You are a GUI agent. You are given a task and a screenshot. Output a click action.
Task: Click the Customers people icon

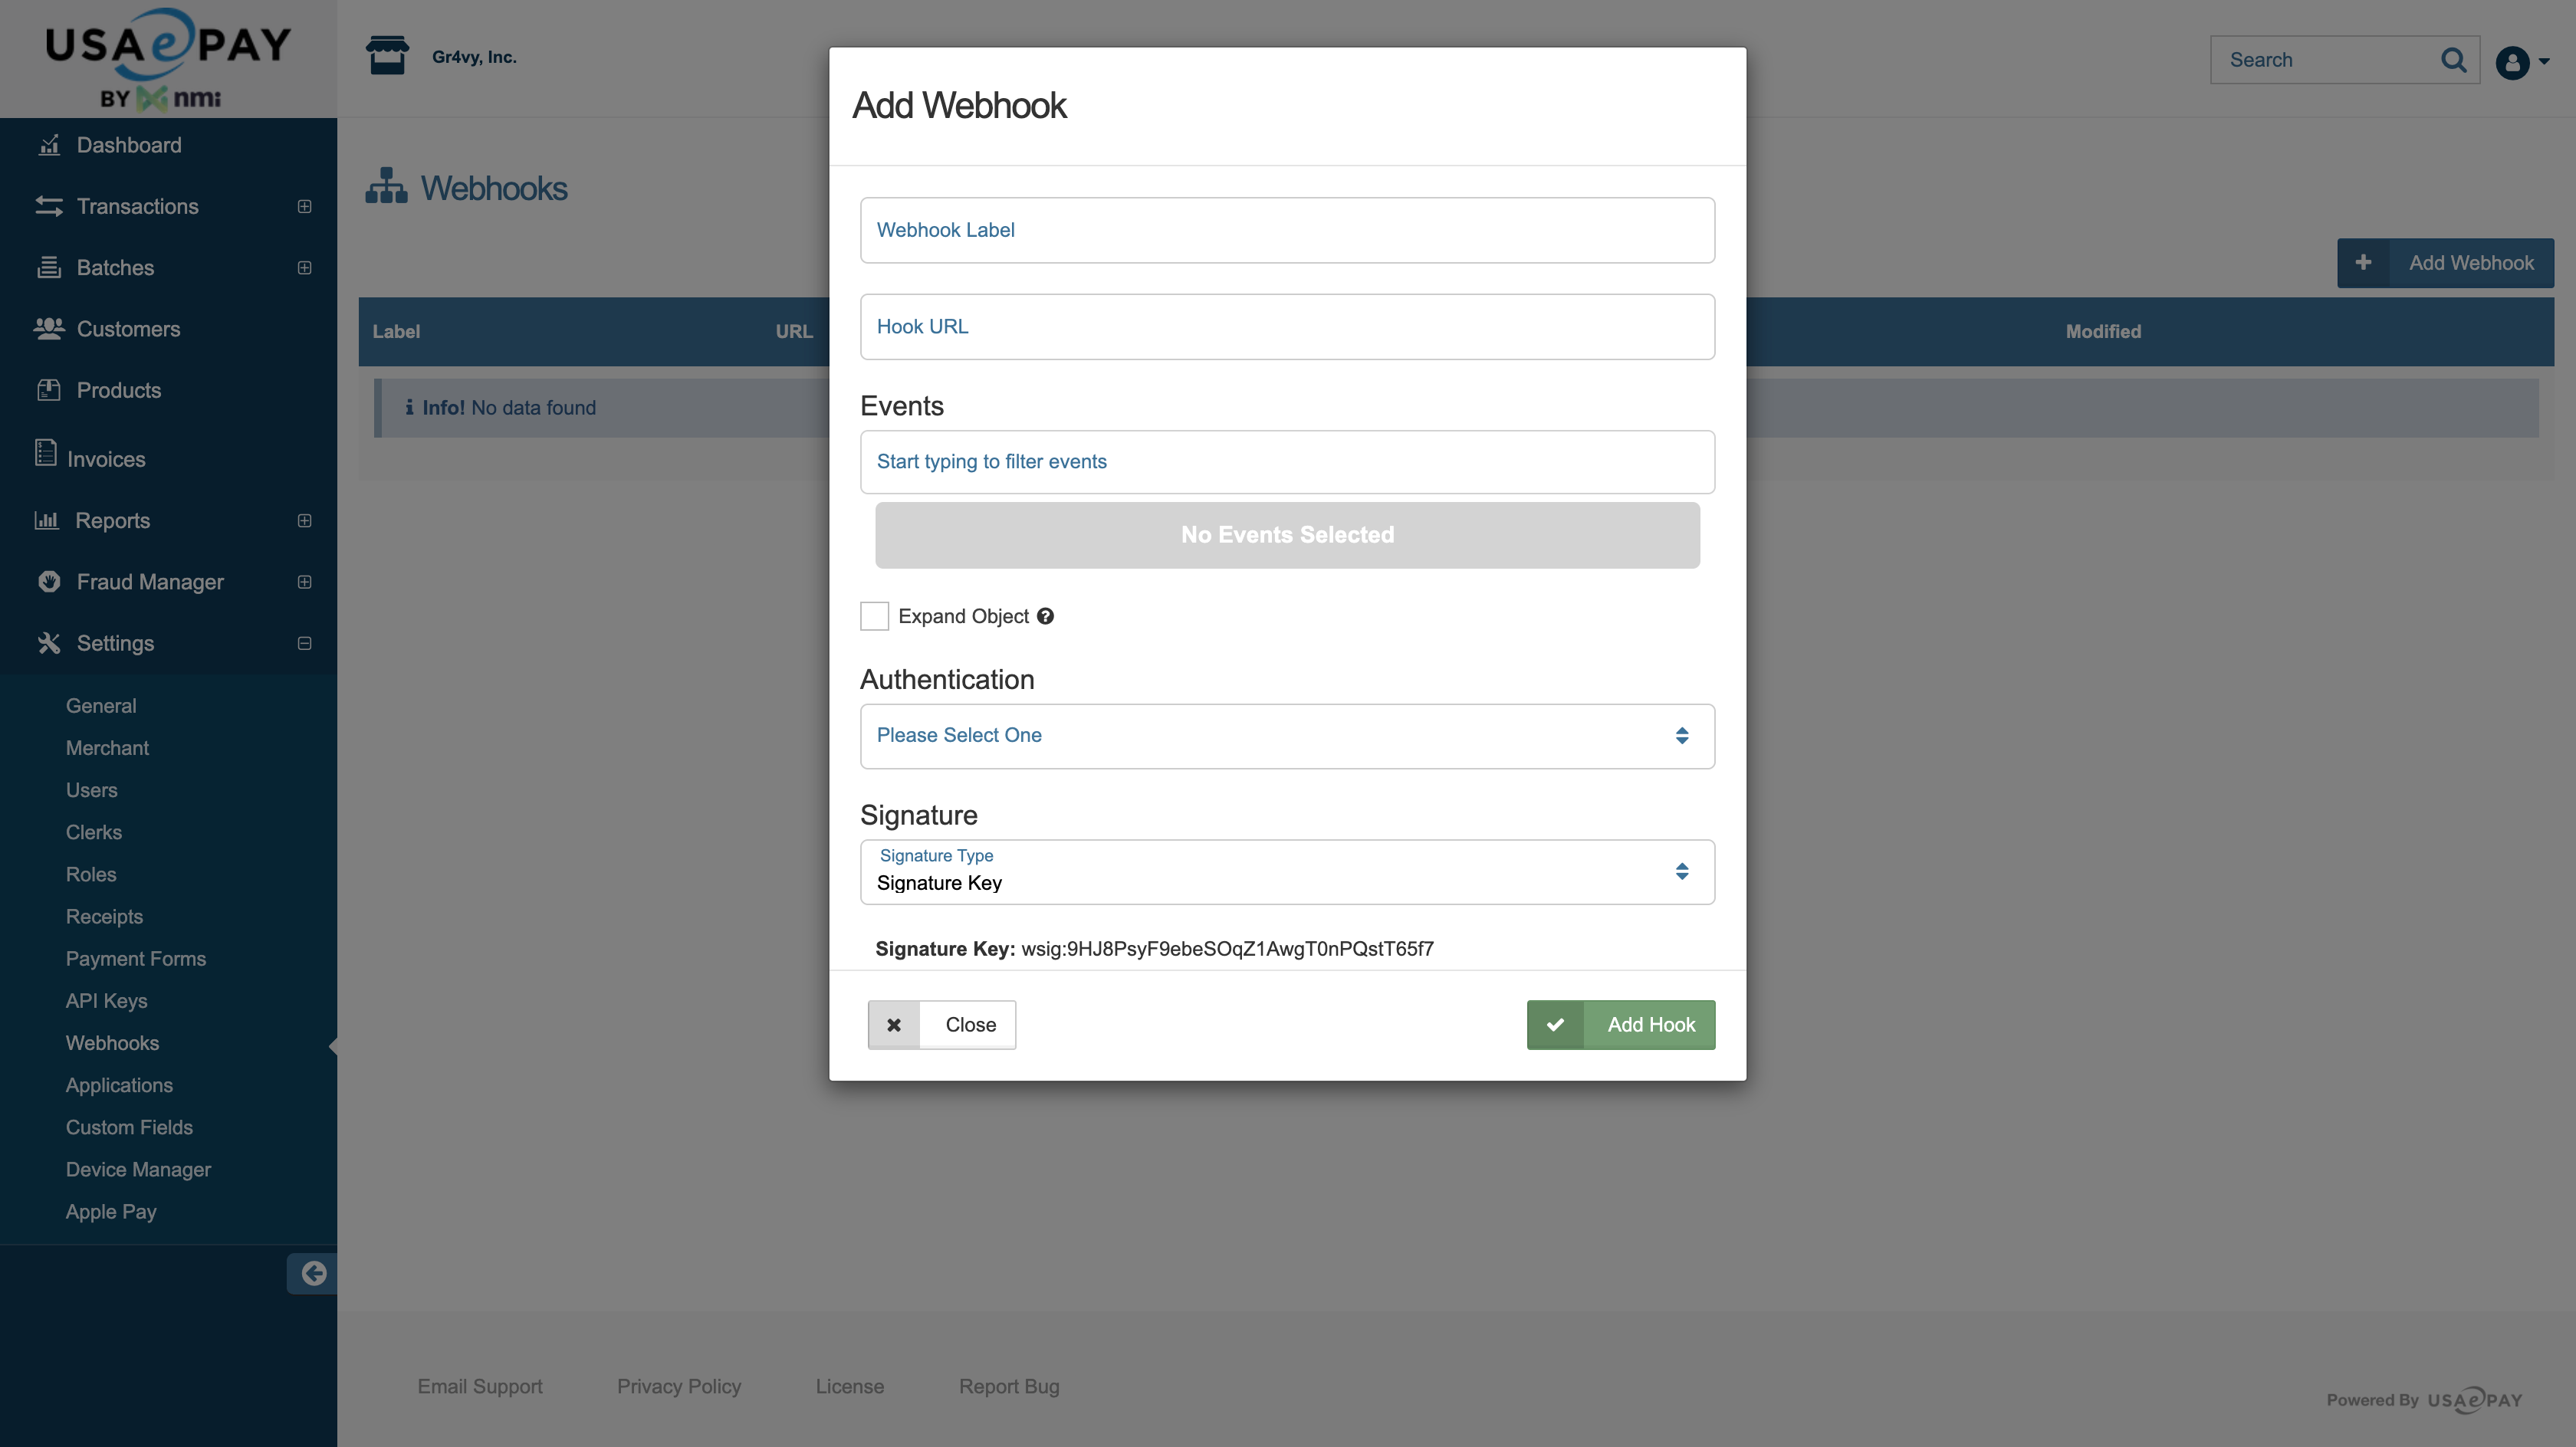[50, 328]
